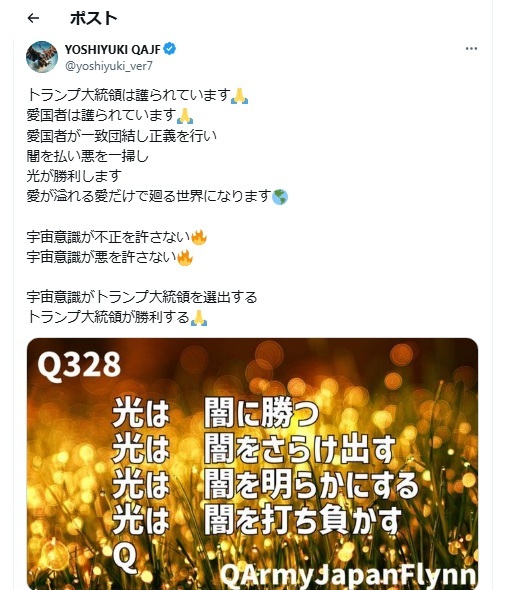Screen dimensions: 505x590
Task: Open the three-dot more options menu
Action: point(471,49)
